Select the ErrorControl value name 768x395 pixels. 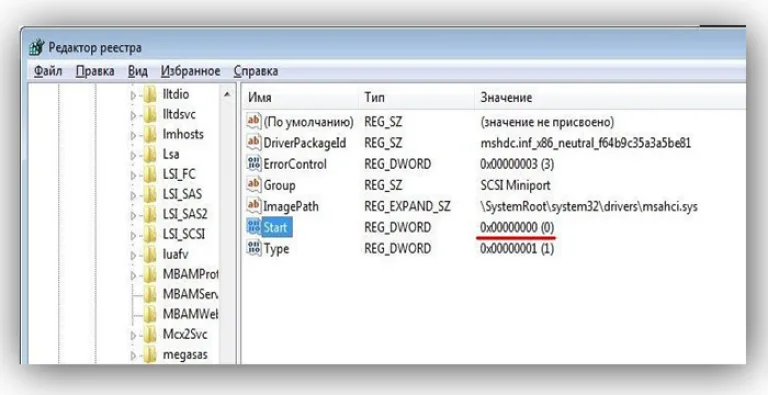(x=295, y=164)
